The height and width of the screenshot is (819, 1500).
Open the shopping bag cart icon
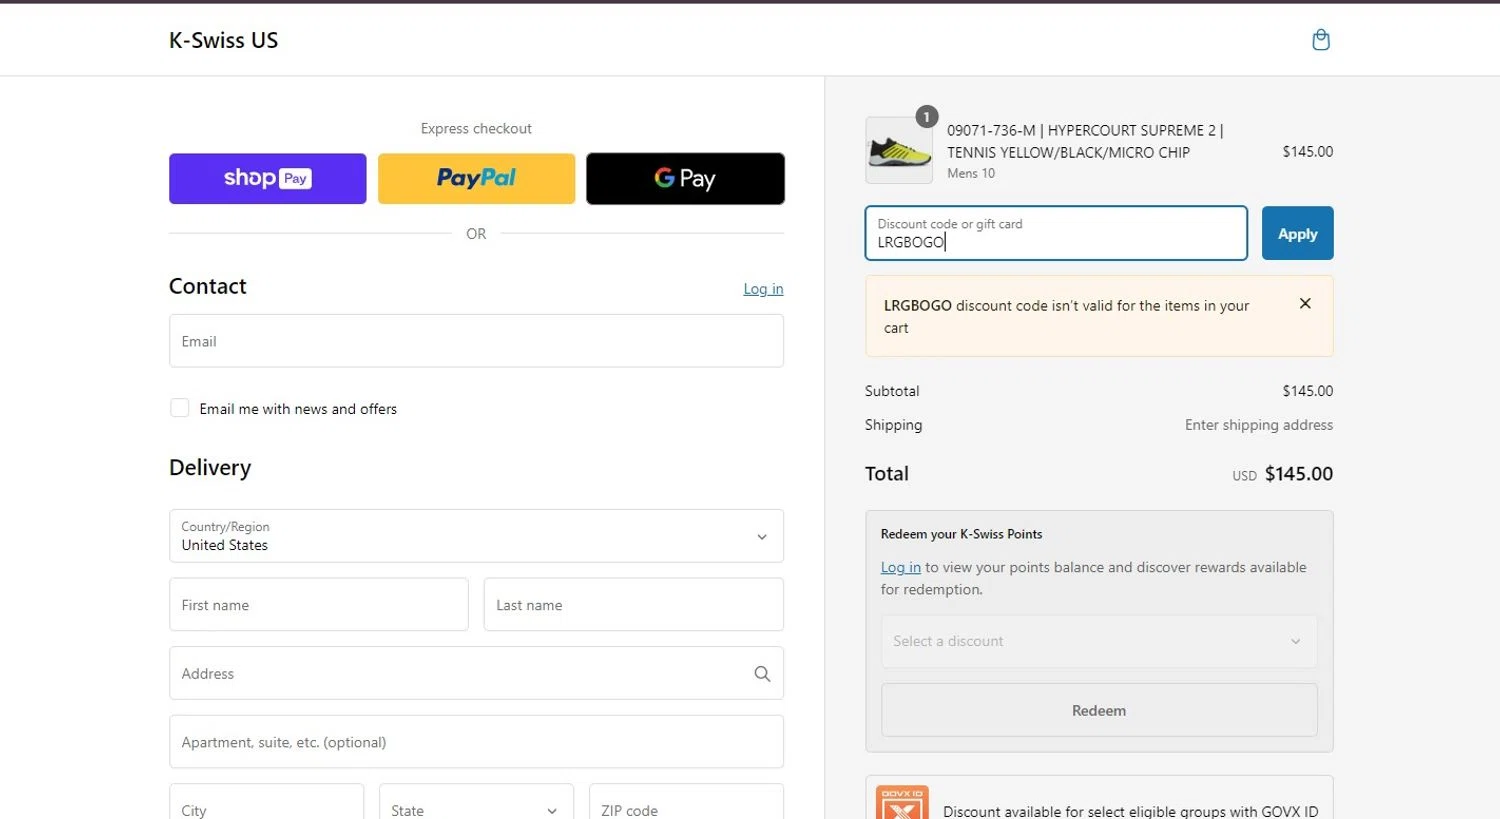(1321, 40)
